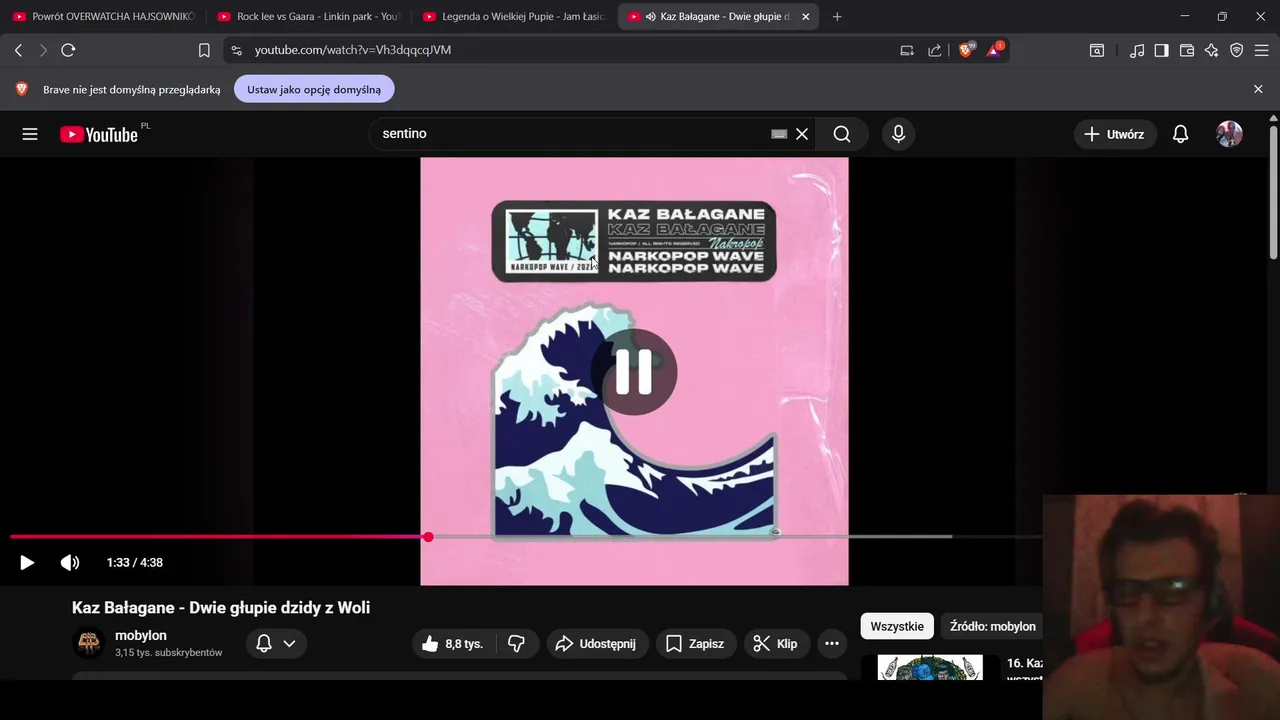
Task: Expand the subscription notification bell dropdown
Action: 276,644
